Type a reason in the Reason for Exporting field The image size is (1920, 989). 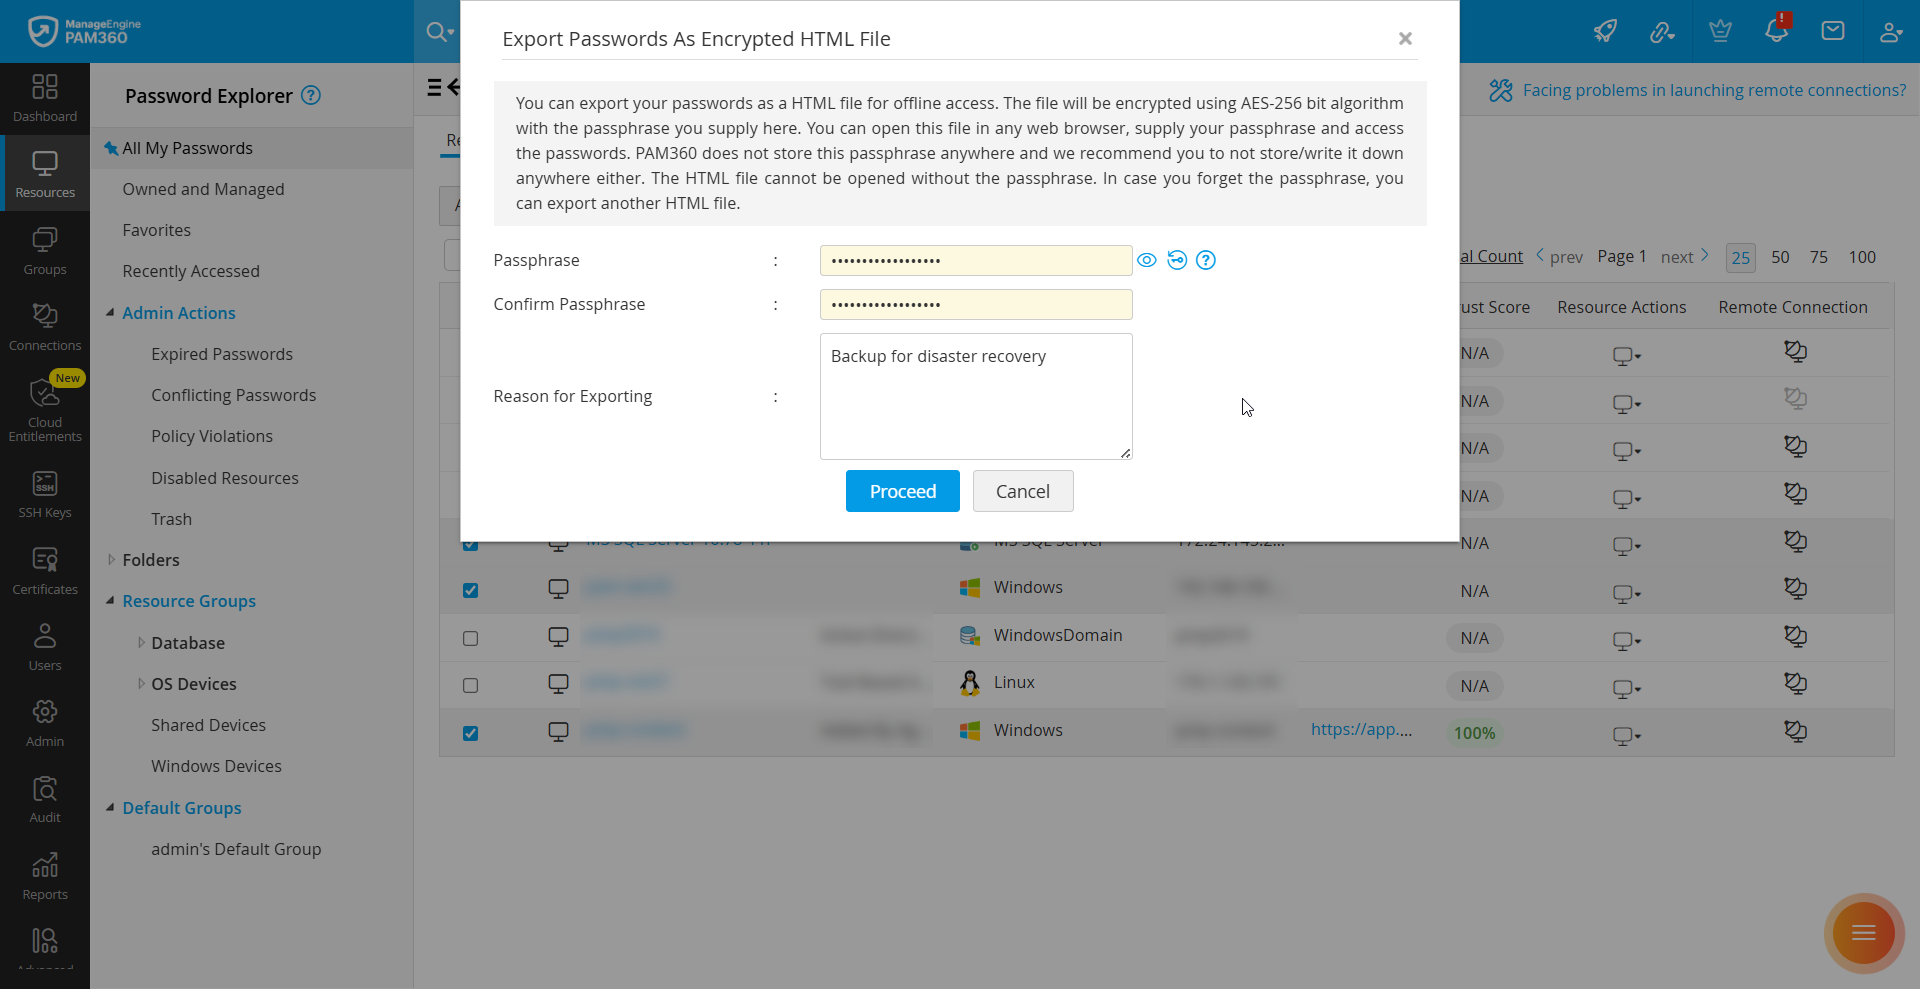pos(976,396)
